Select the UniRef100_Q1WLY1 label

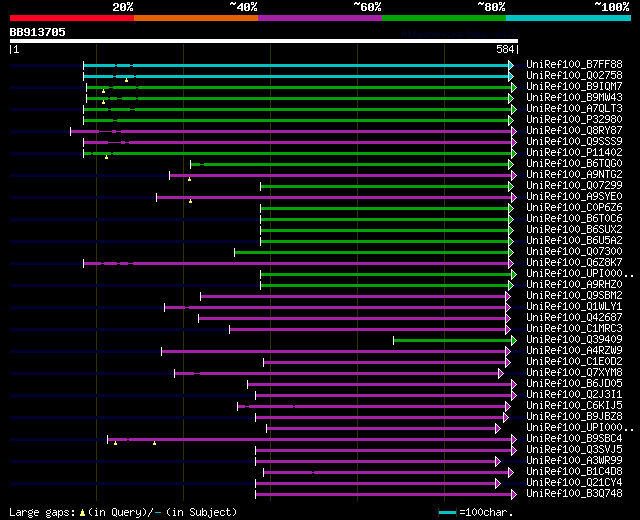(574, 307)
